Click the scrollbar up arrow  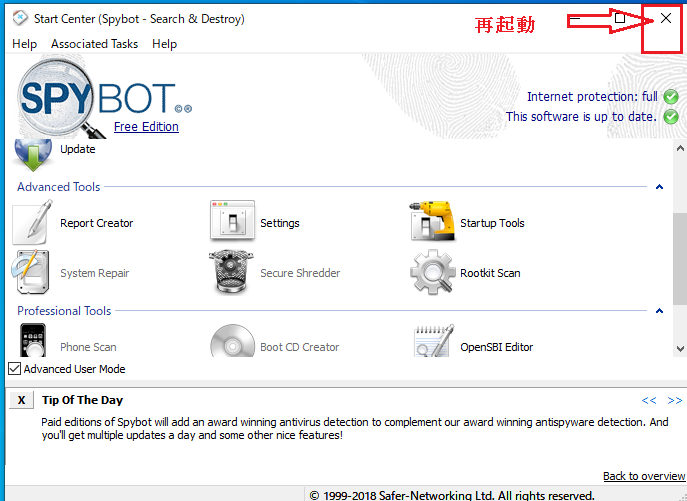tap(680, 148)
